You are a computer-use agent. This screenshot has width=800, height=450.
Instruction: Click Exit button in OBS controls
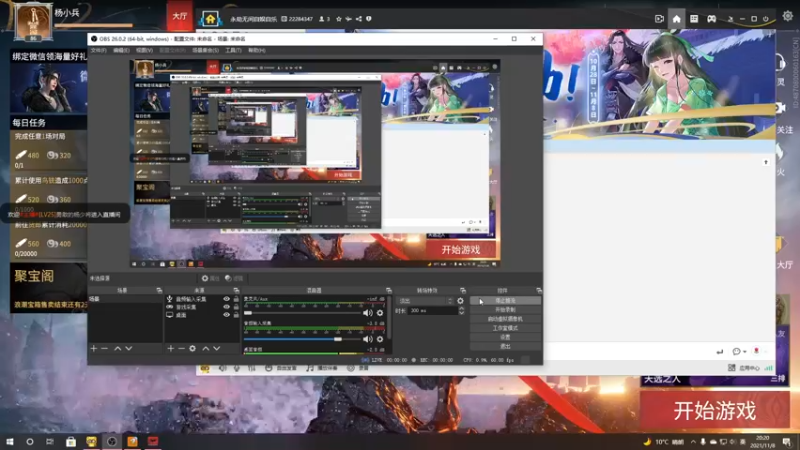505,346
